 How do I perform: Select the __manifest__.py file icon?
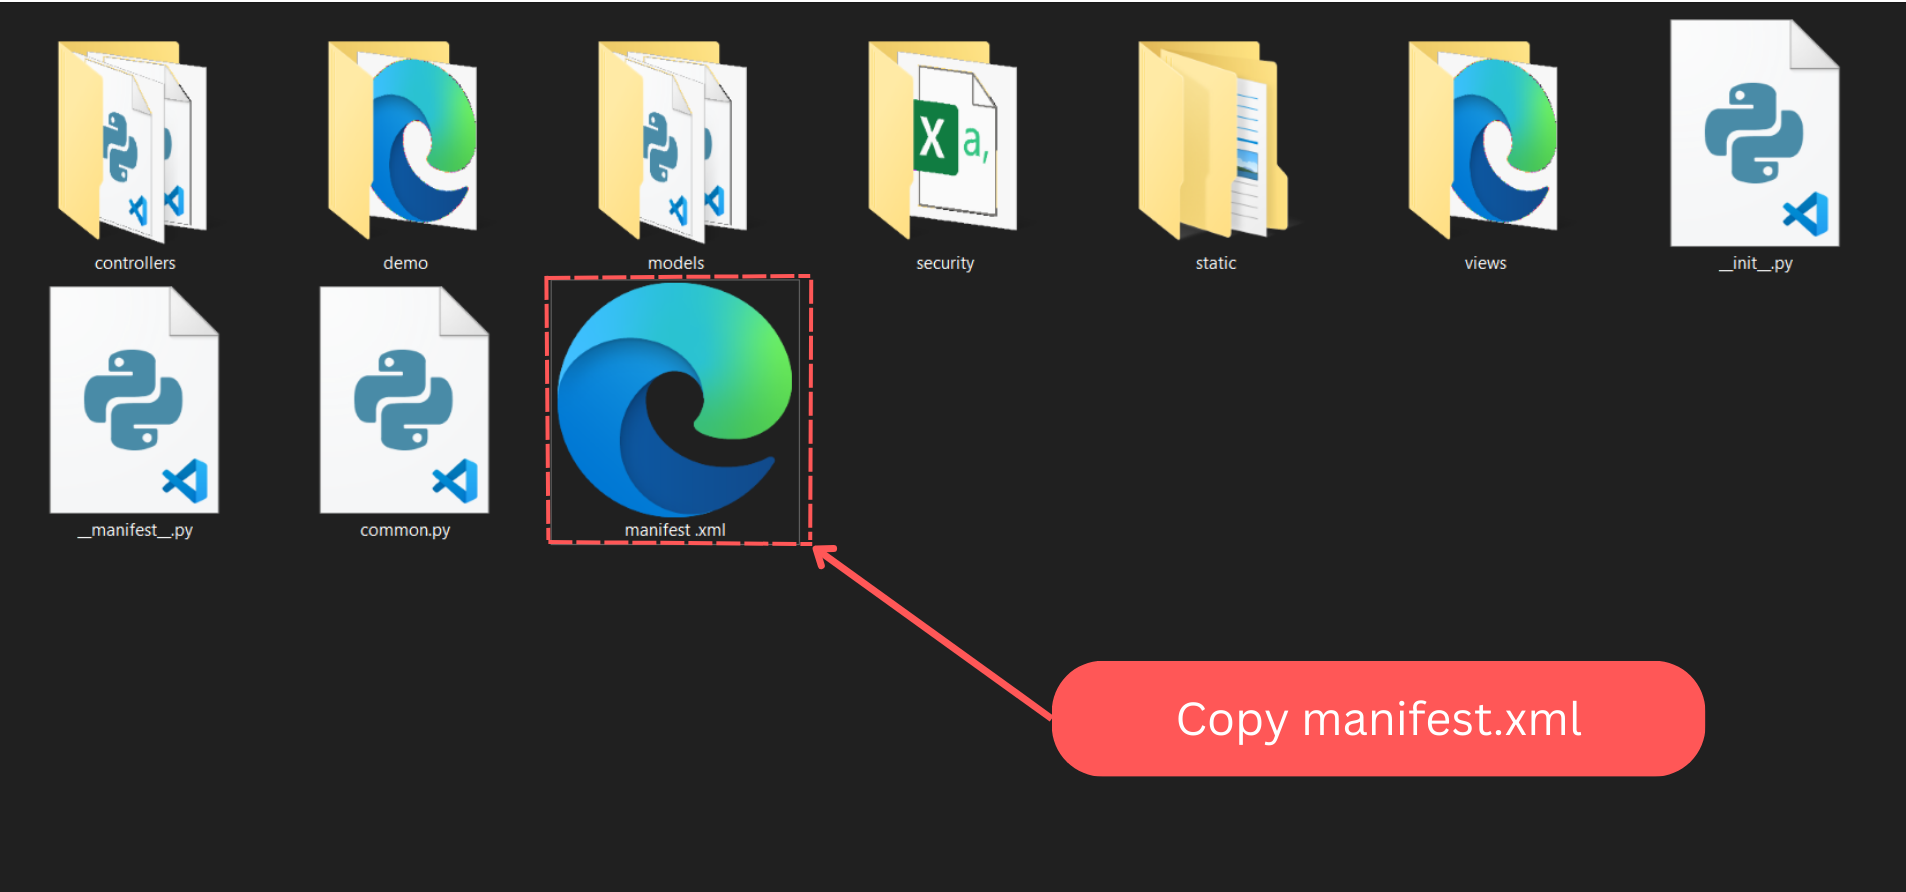[134, 400]
